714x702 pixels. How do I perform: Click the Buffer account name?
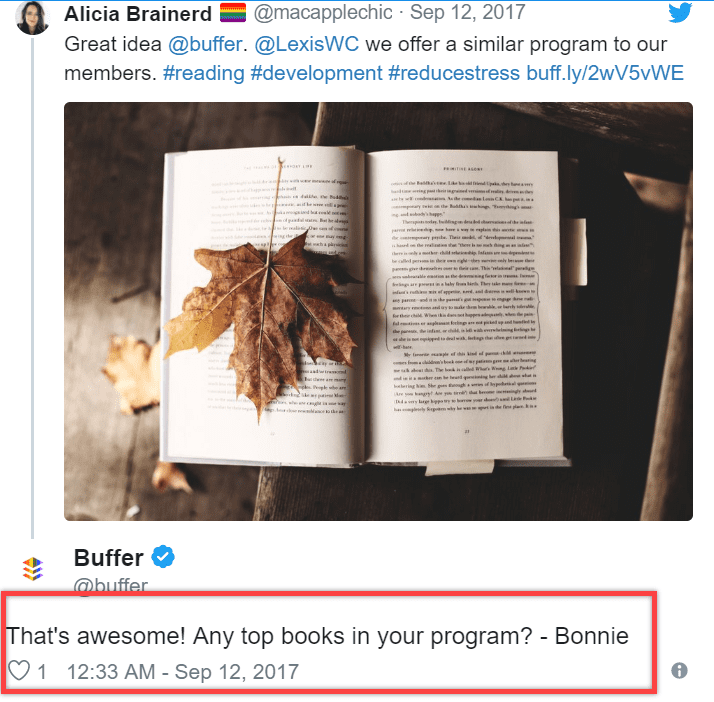(x=108, y=558)
